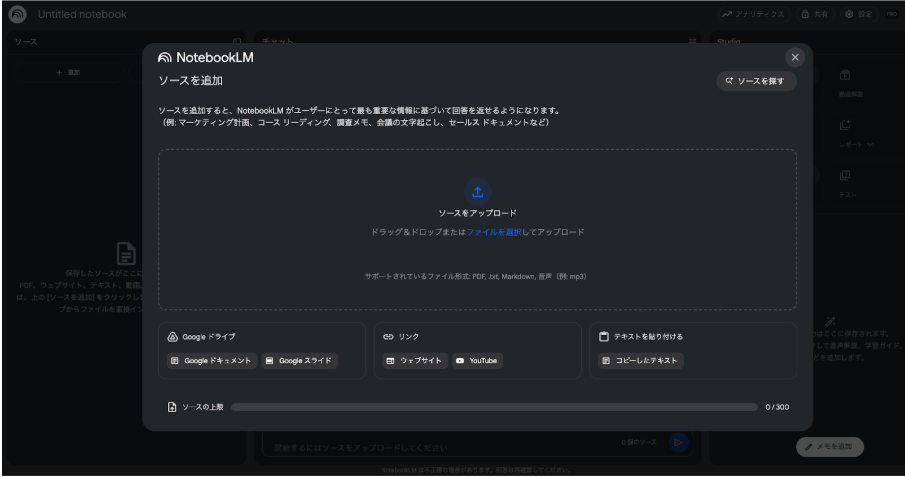Click the source limit progress bar
The image size is (905, 477).
(494, 407)
